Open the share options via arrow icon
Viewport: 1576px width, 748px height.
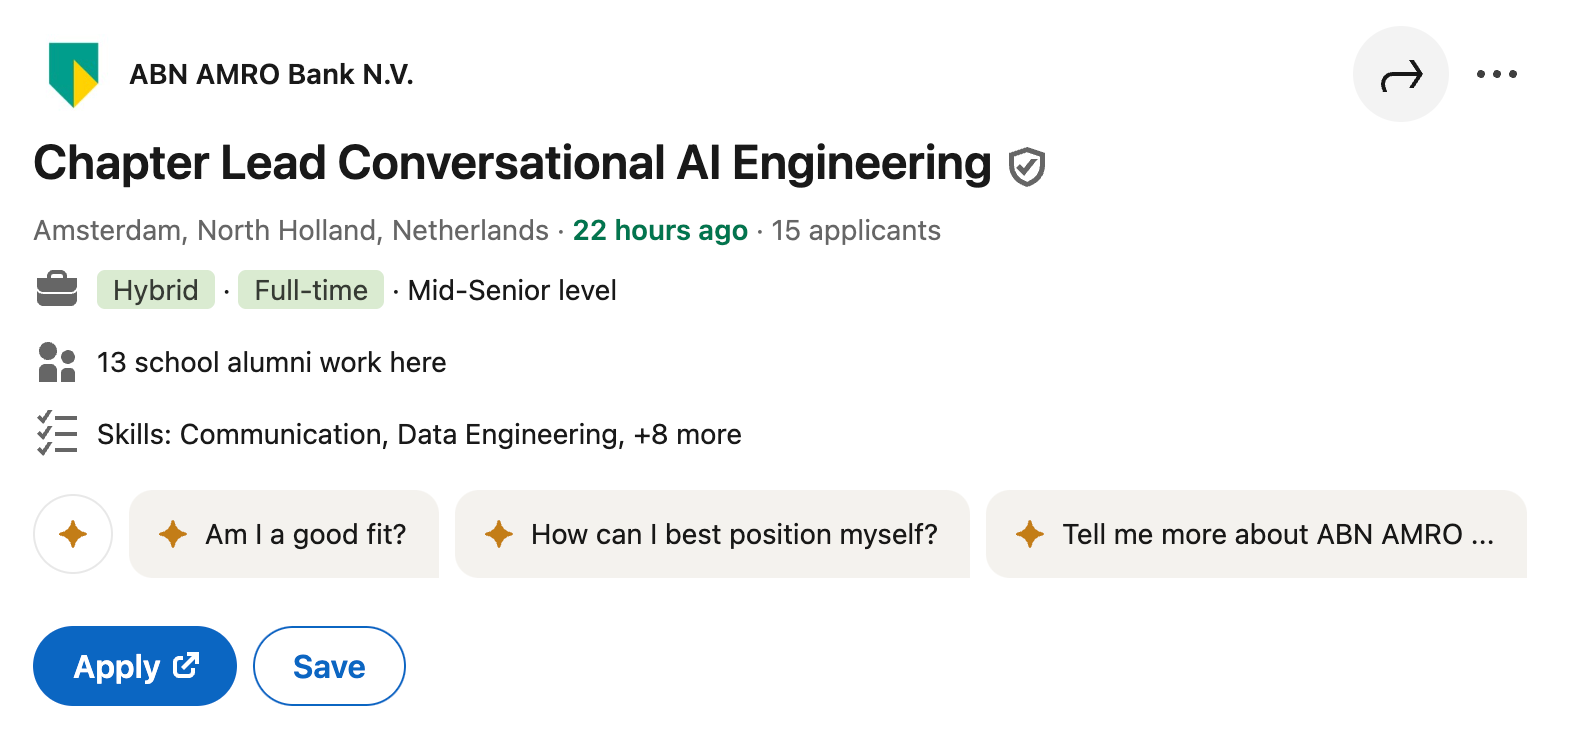[x=1400, y=73]
